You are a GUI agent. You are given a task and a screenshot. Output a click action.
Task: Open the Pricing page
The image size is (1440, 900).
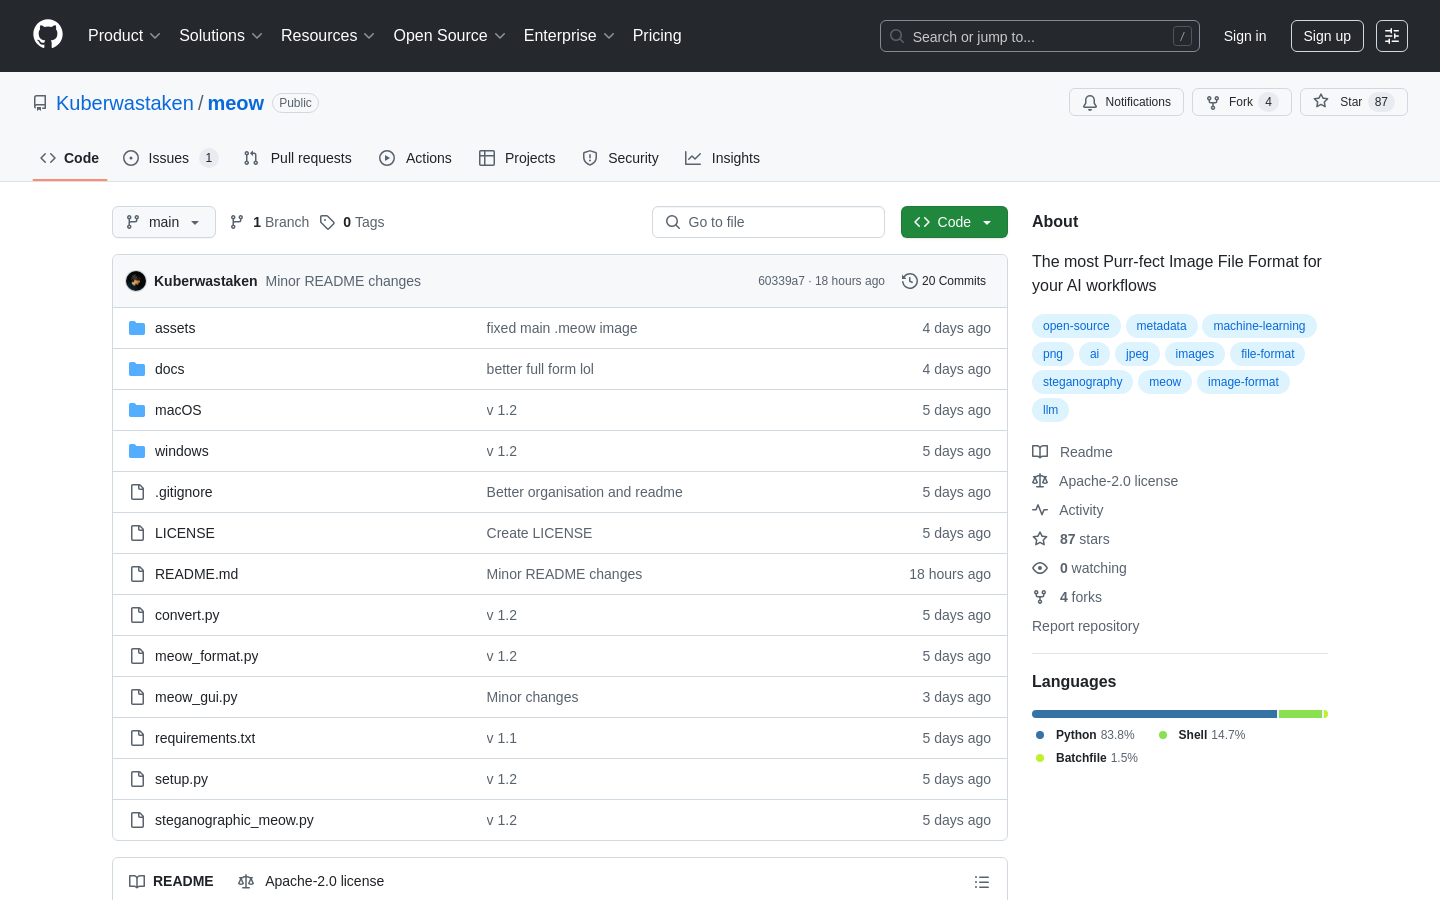657,36
